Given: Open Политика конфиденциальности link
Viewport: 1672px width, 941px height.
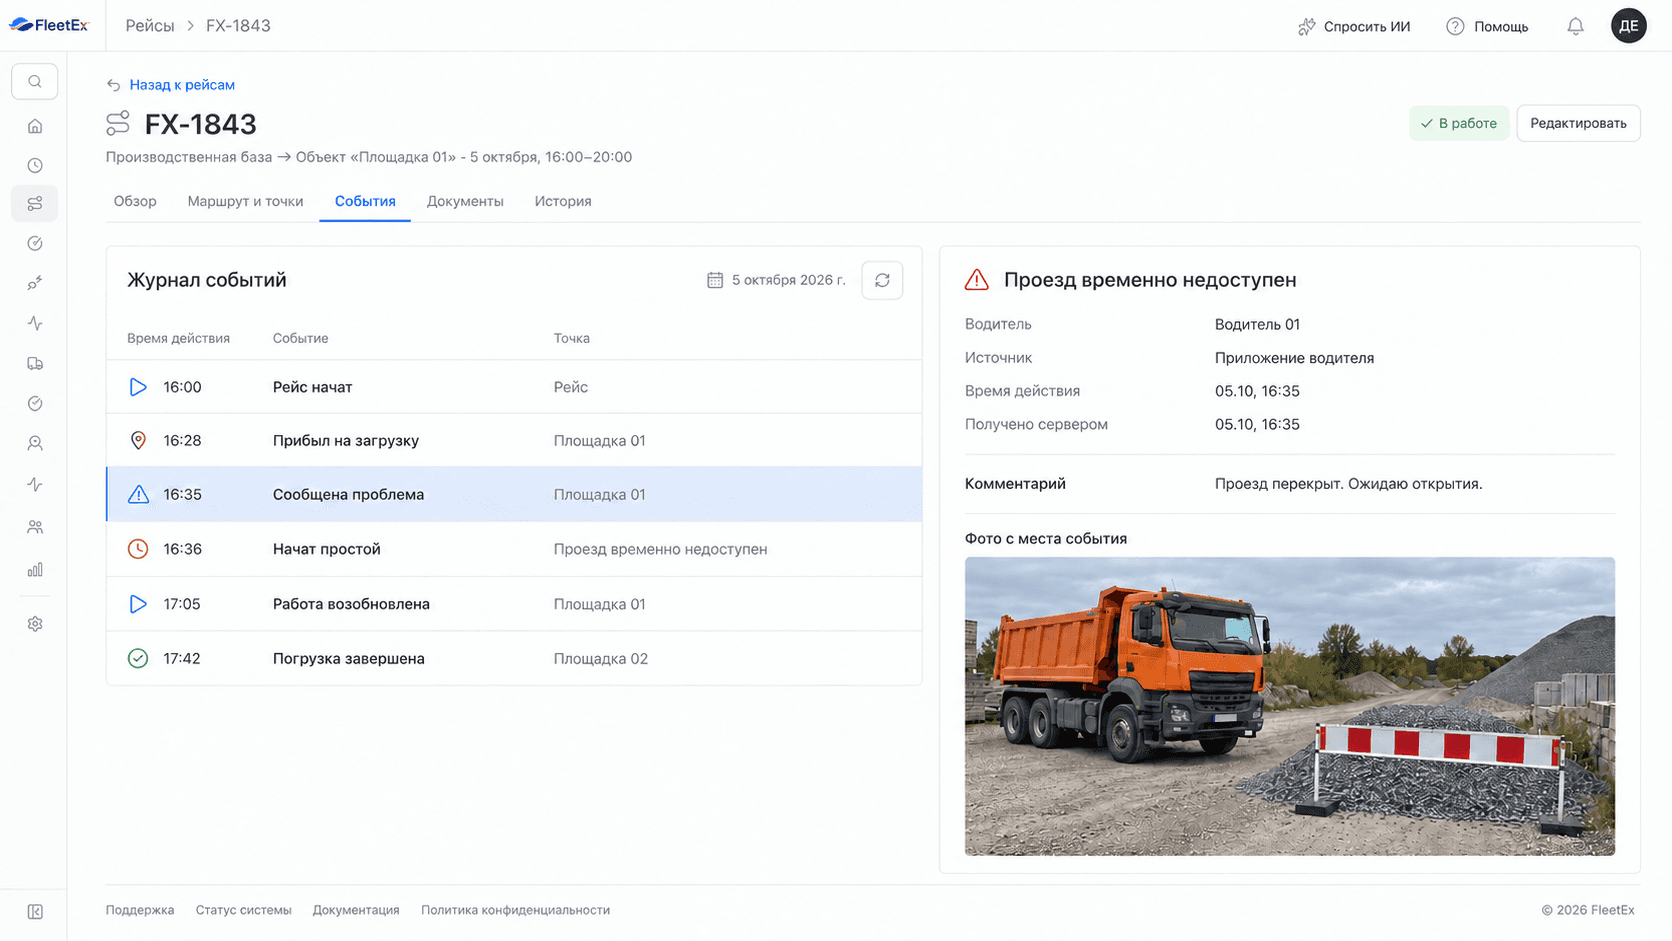Looking at the screenshot, I should [515, 910].
